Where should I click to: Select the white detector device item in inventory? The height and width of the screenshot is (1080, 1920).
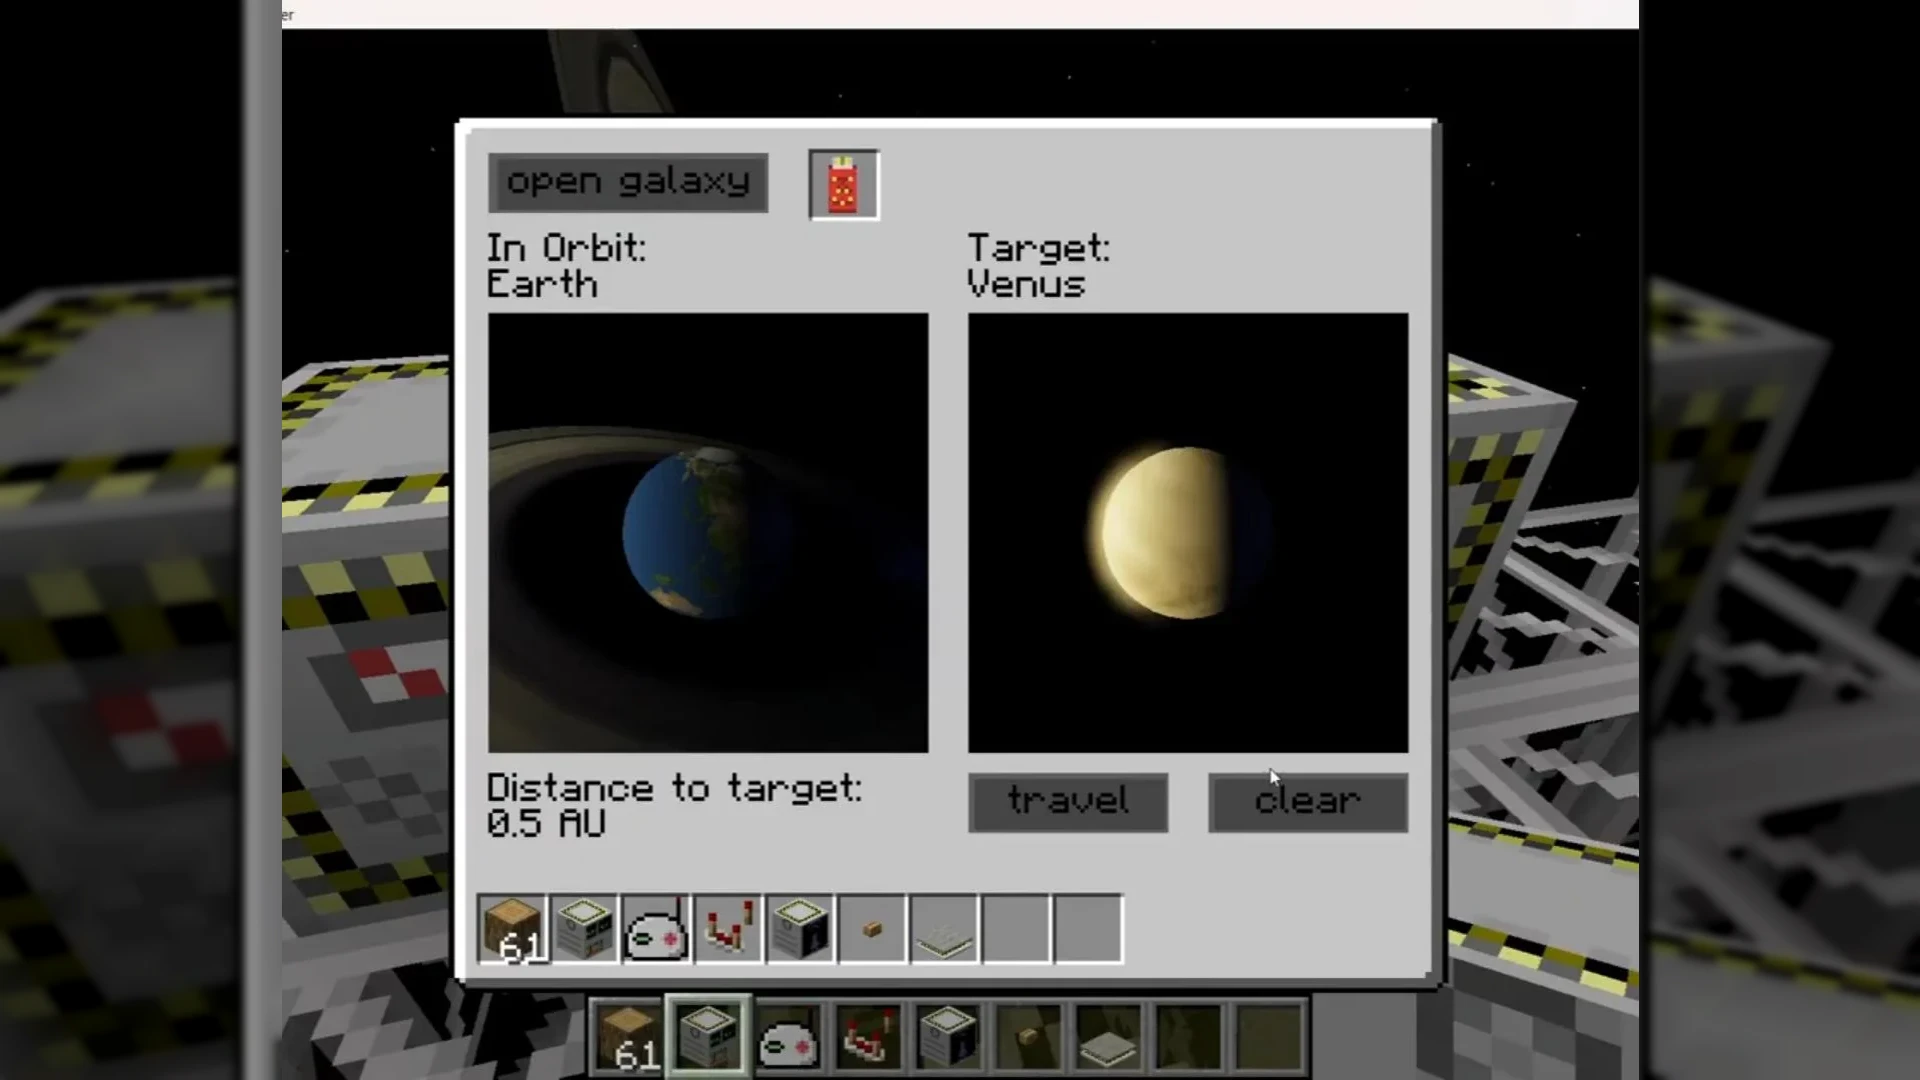[x=656, y=930]
